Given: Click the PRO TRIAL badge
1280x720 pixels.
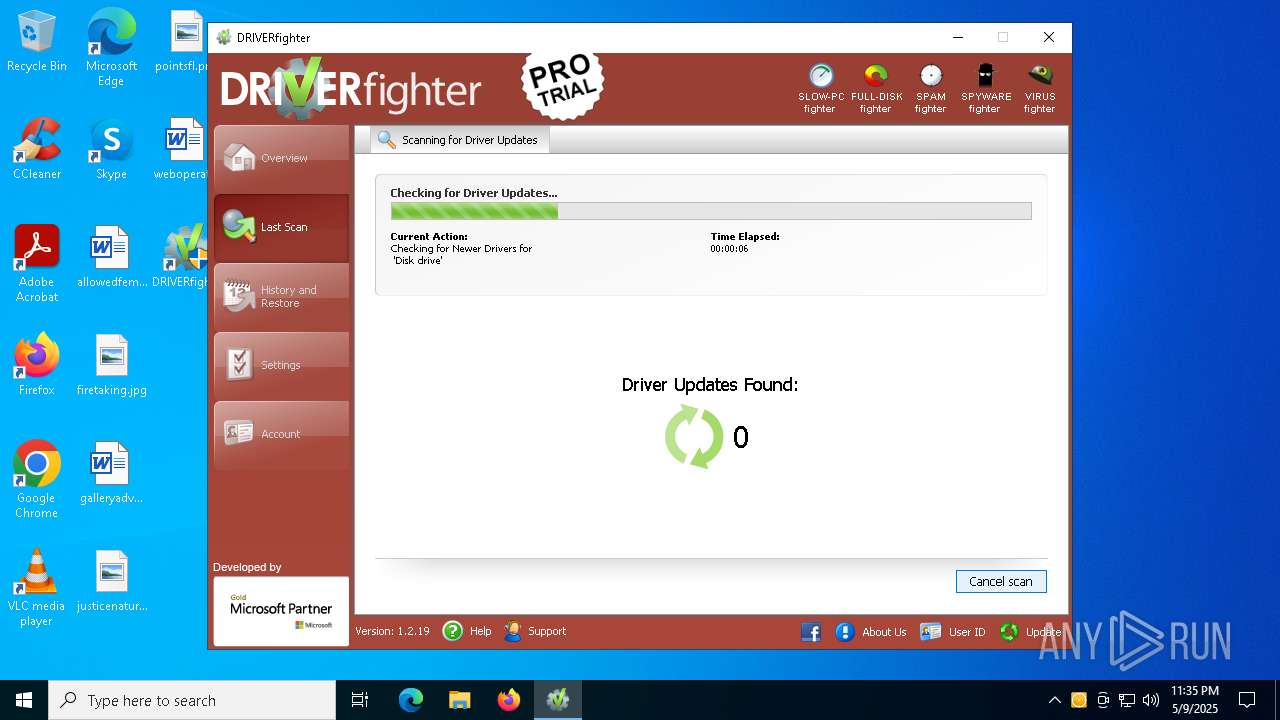Looking at the screenshot, I should point(564,85).
